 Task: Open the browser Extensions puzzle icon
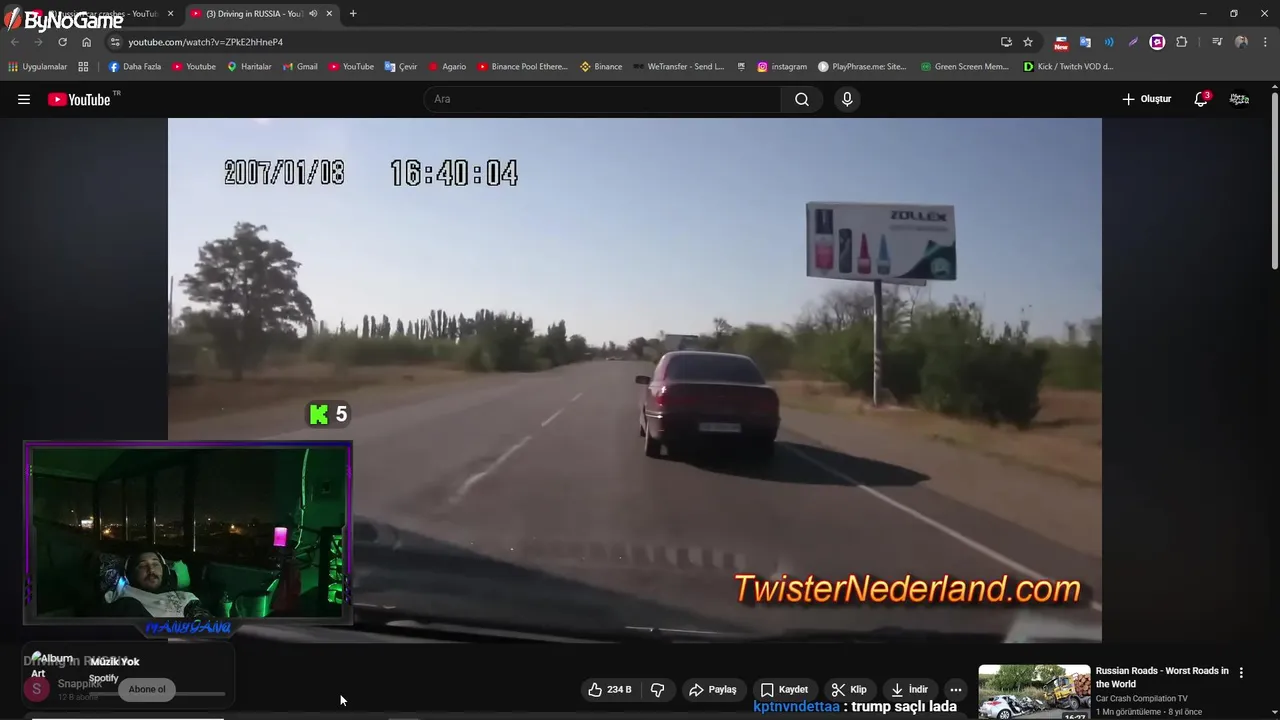point(1182,42)
